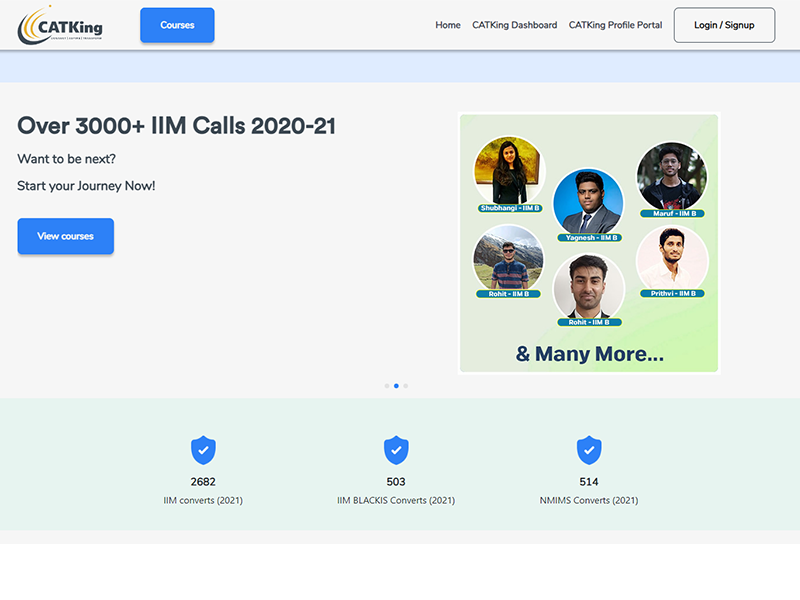Click the '503' stat number

pyautogui.click(x=396, y=482)
